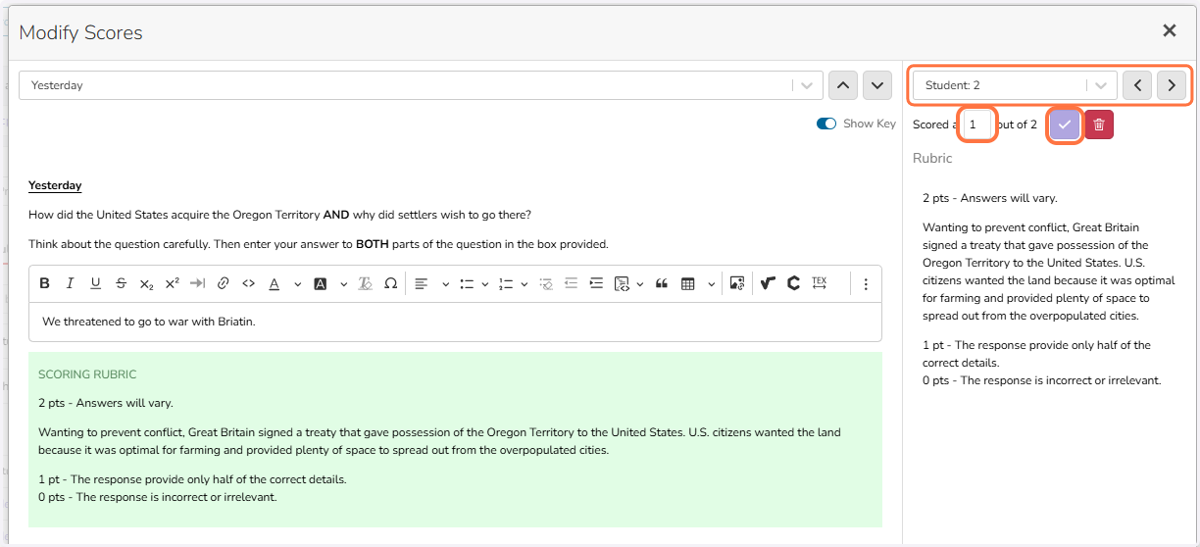Click the to-do list icon
The width and height of the screenshot is (1200, 547).
(x=545, y=284)
